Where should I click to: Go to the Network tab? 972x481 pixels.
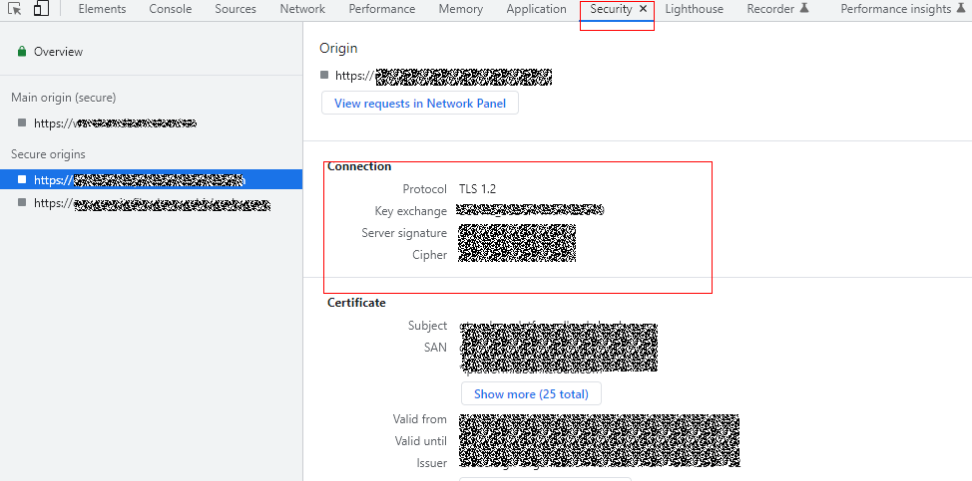302,9
